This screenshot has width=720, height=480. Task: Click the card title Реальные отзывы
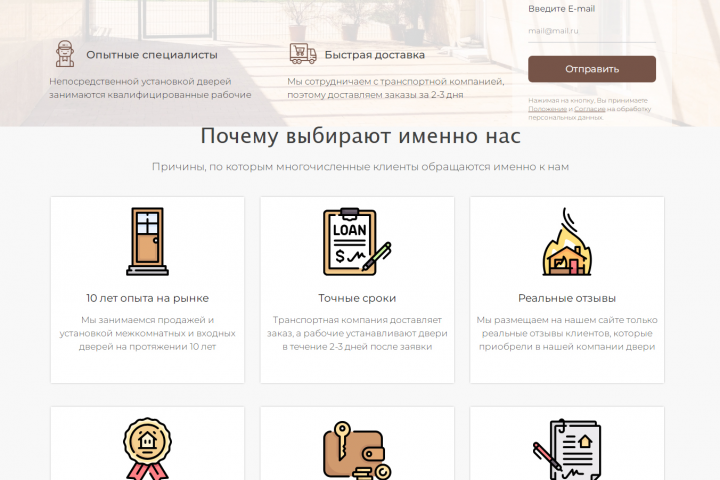click(x=567, y=298)
